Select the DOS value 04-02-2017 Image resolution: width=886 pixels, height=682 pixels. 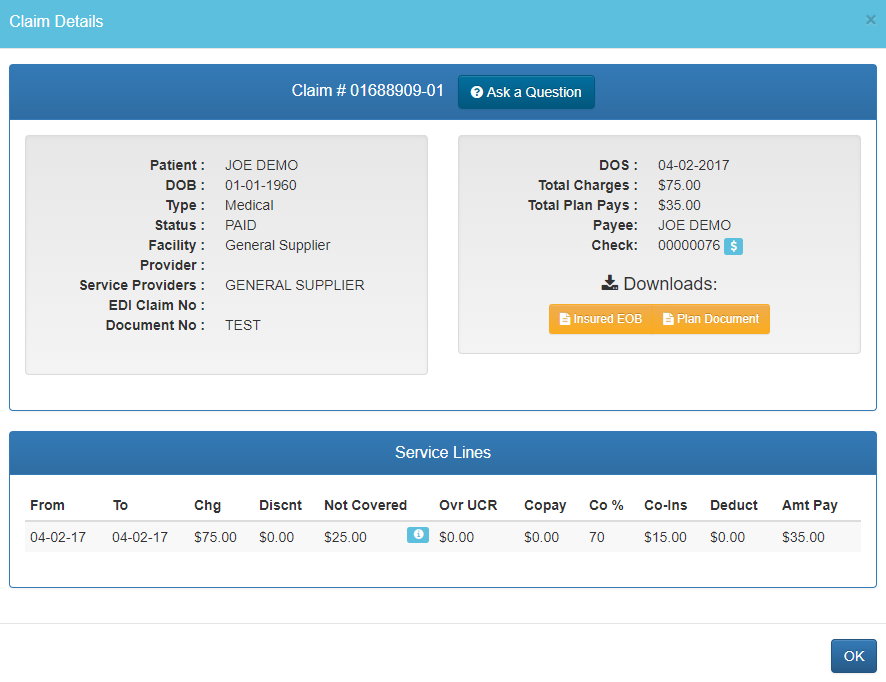point(693,165)
